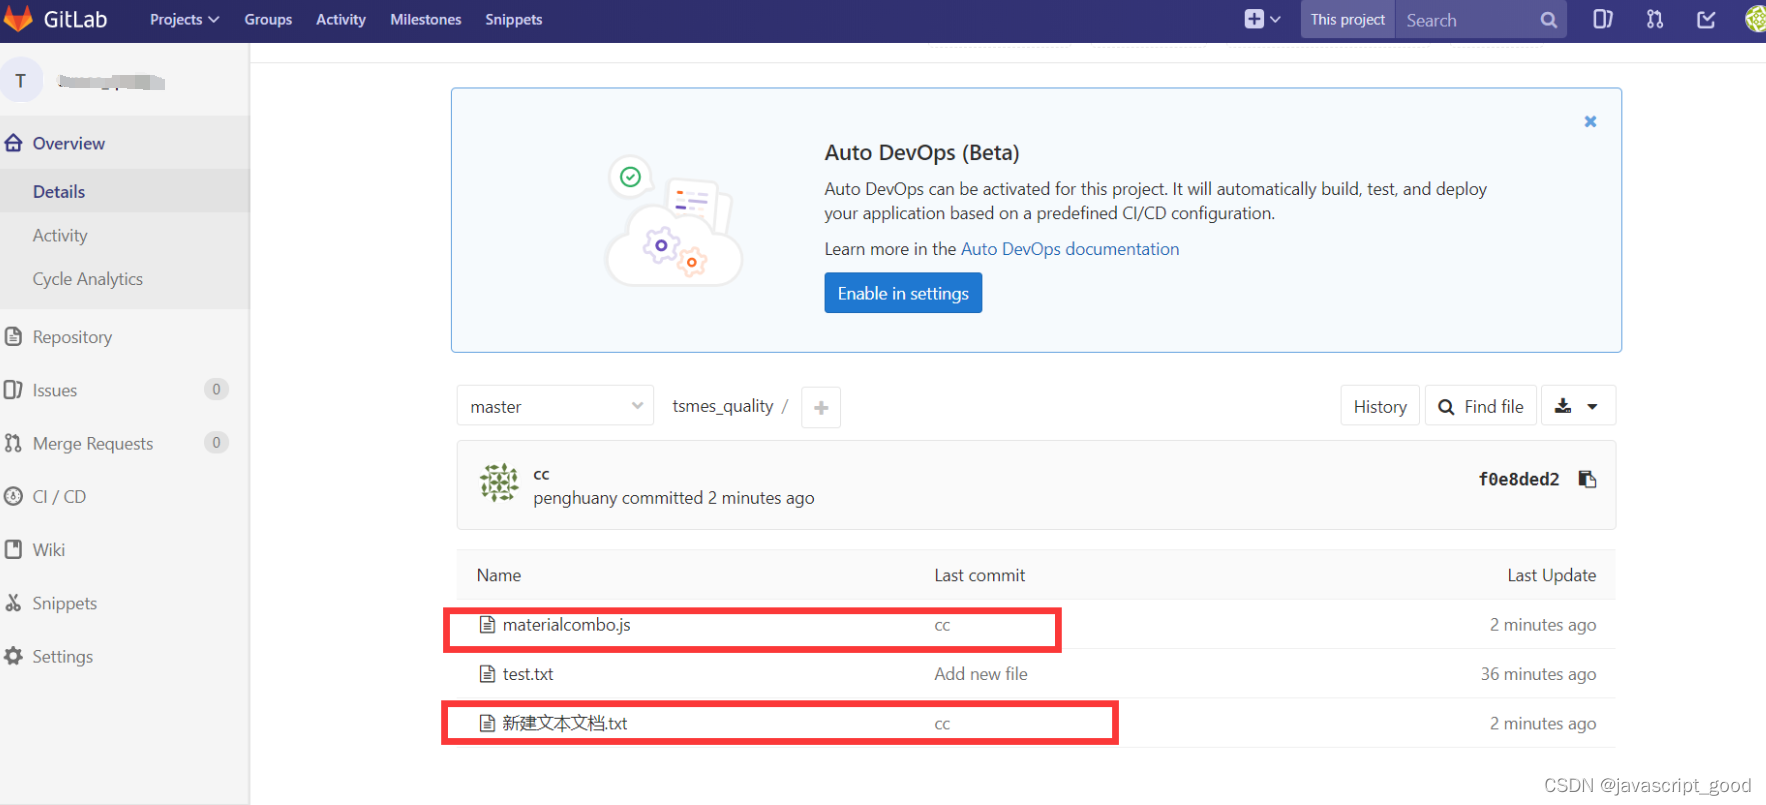
Task: Click the This project search scope
Action: (x=1348, y=20)
